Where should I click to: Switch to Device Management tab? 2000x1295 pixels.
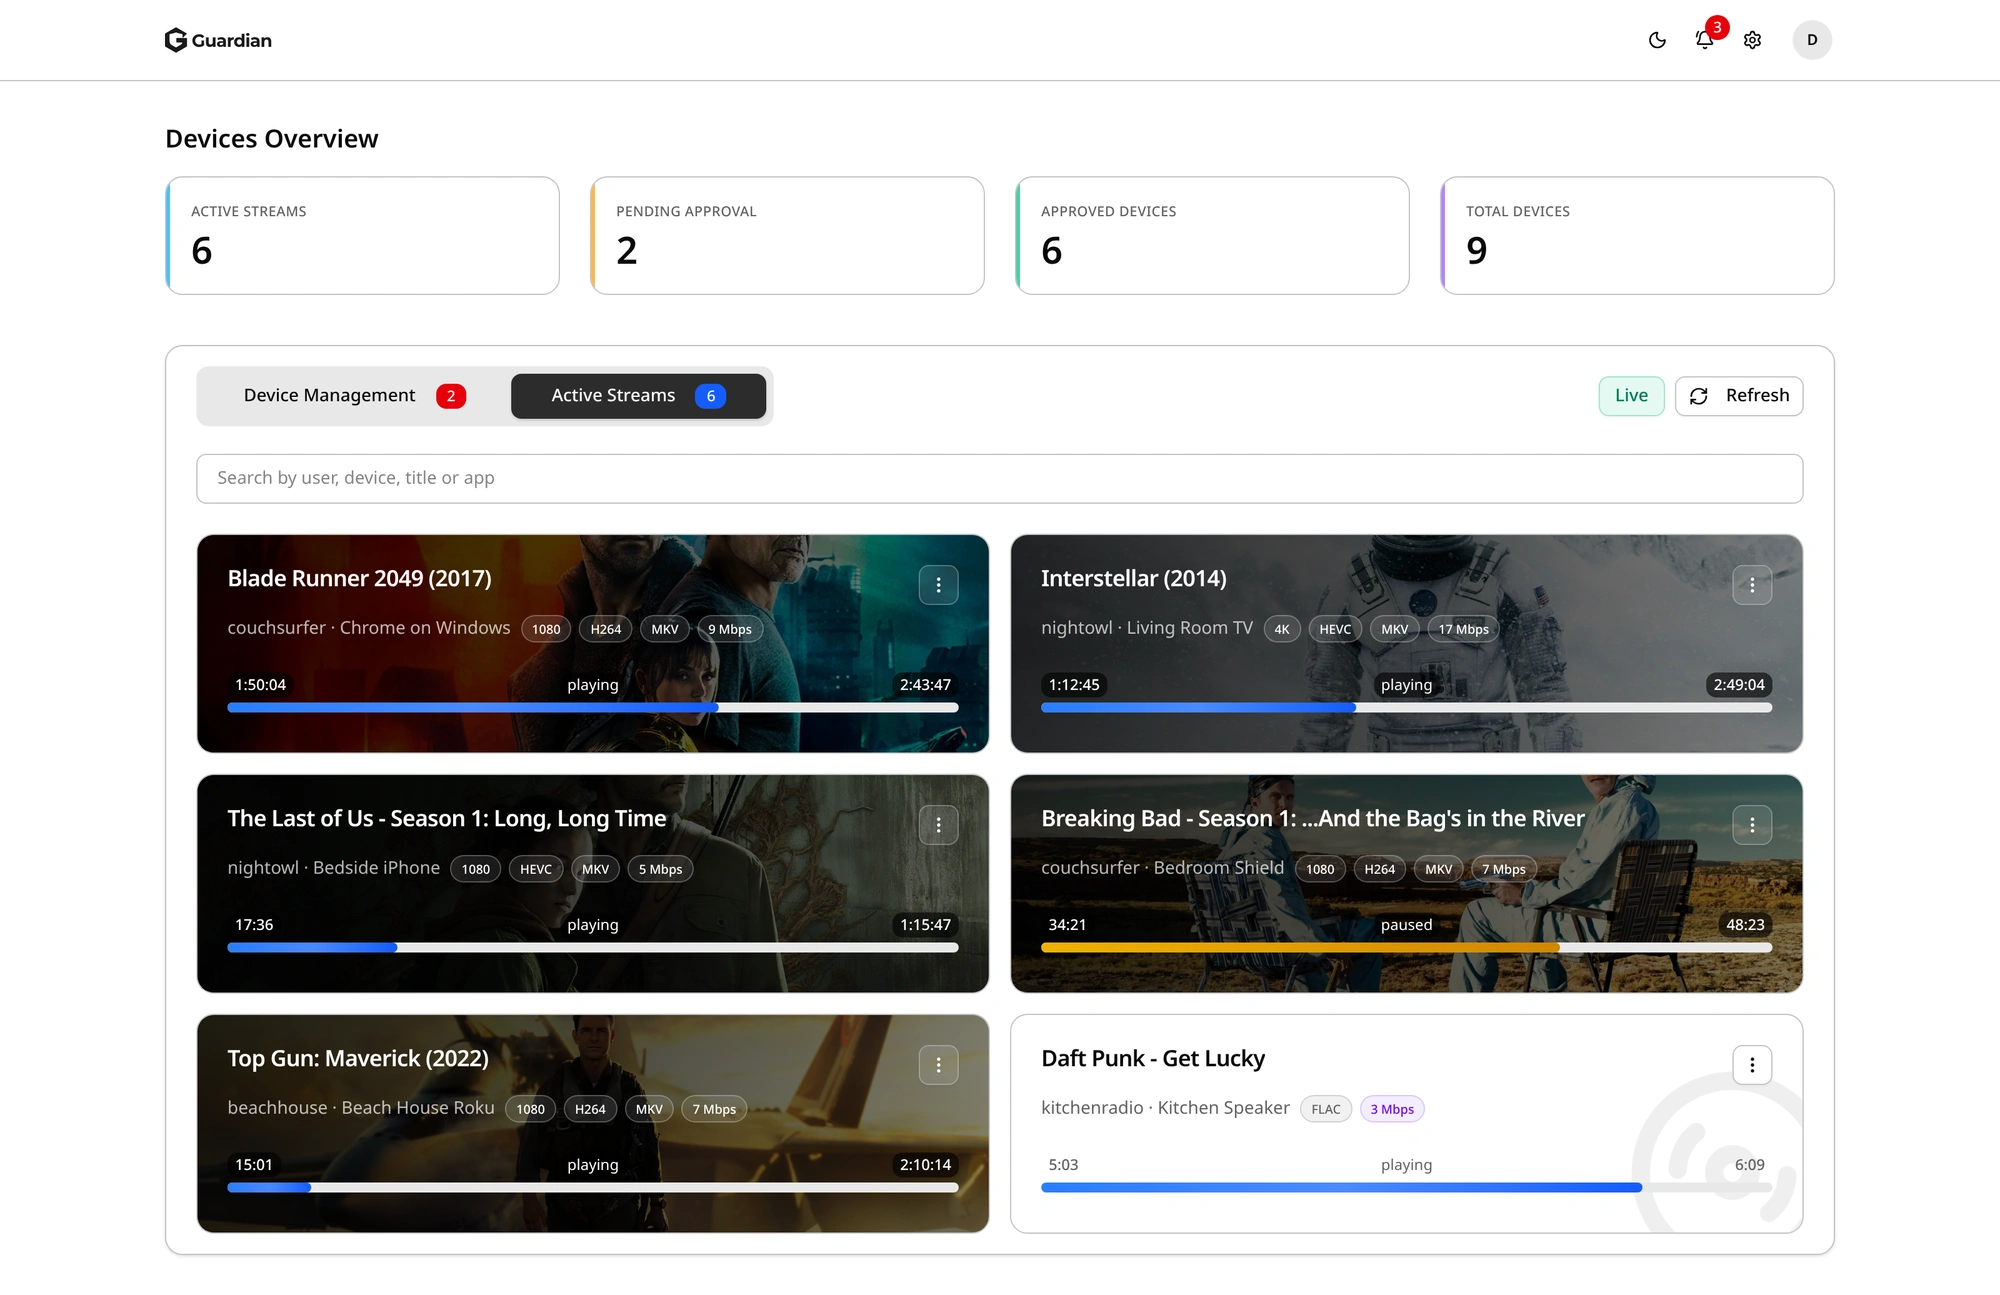(x=354, y=396)
